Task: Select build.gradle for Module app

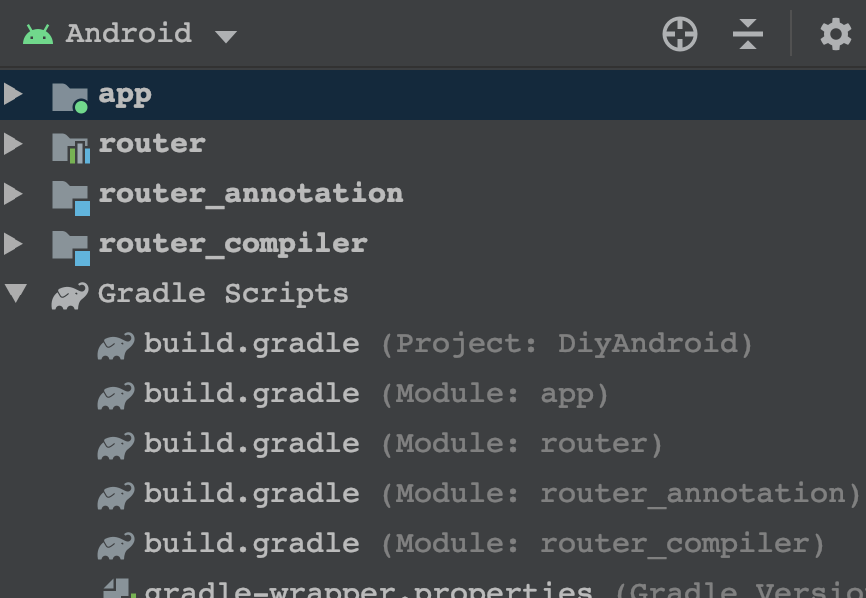Action: [251, 394]
